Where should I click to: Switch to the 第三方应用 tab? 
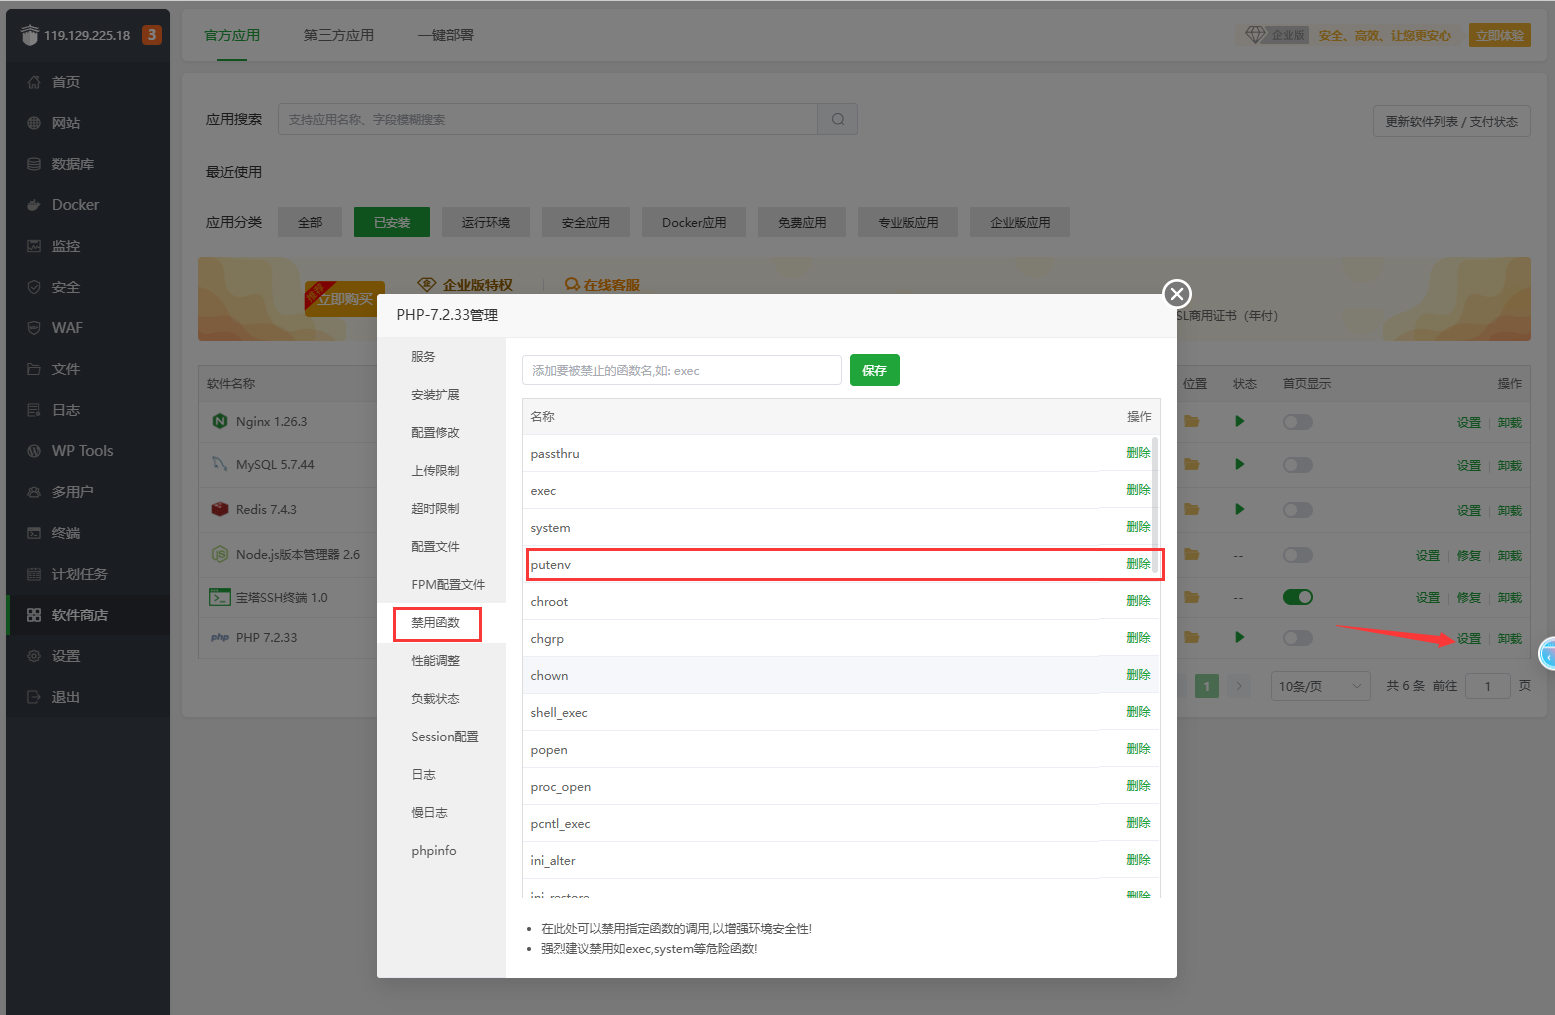click(x=338, y=35)
